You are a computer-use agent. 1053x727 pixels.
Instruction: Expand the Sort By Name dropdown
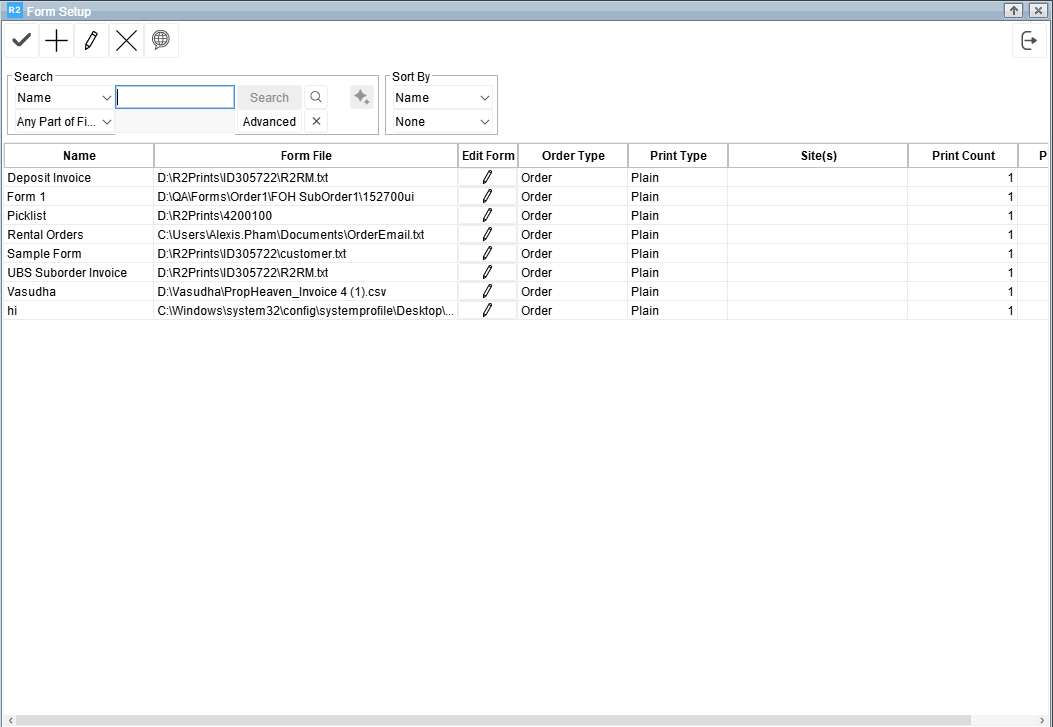443,98
